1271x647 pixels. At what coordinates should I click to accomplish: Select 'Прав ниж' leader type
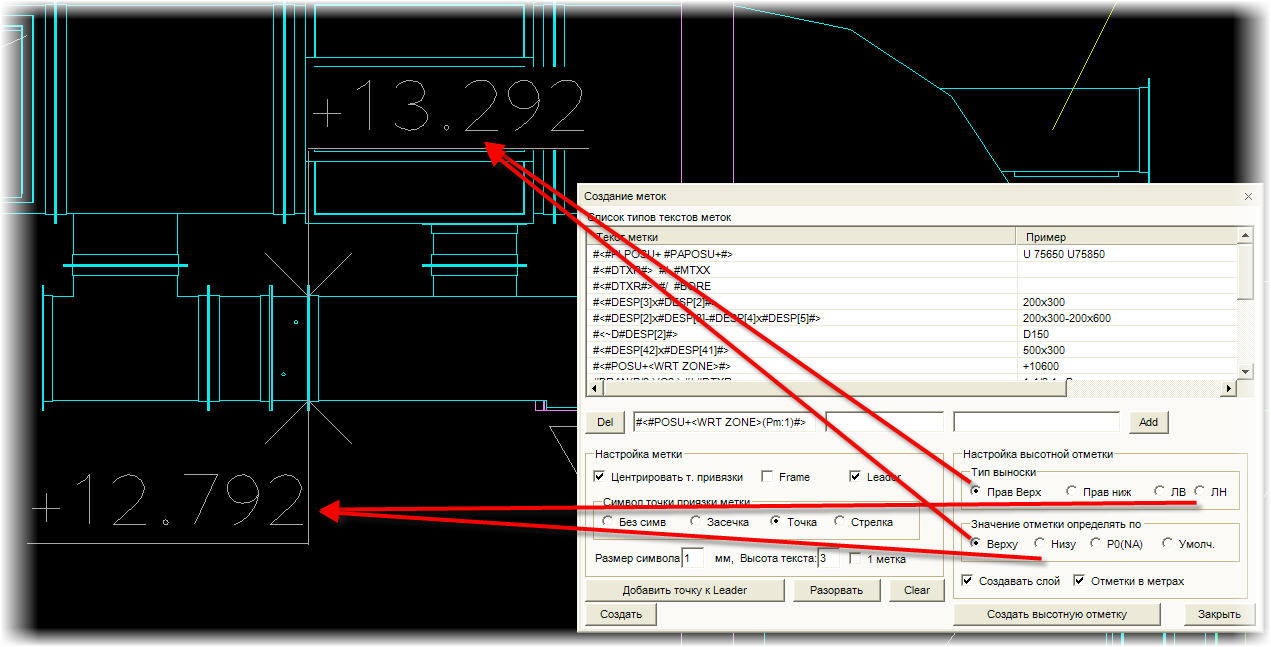click(x=1071, y=491)
